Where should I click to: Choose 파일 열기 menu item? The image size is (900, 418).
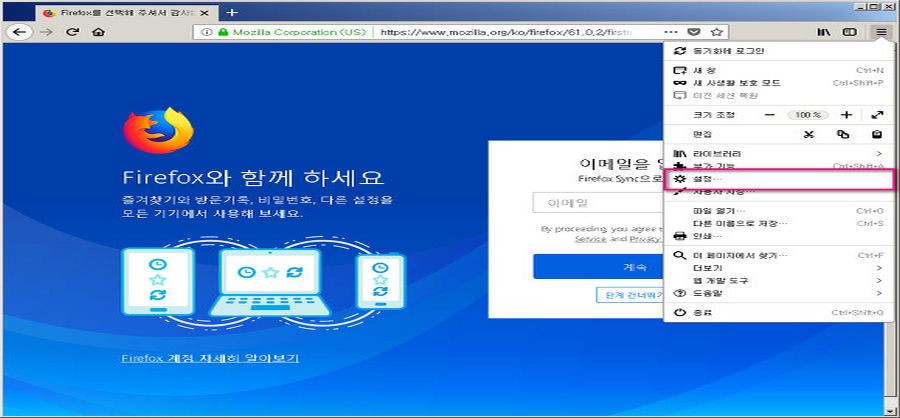[x=779, y=211]
